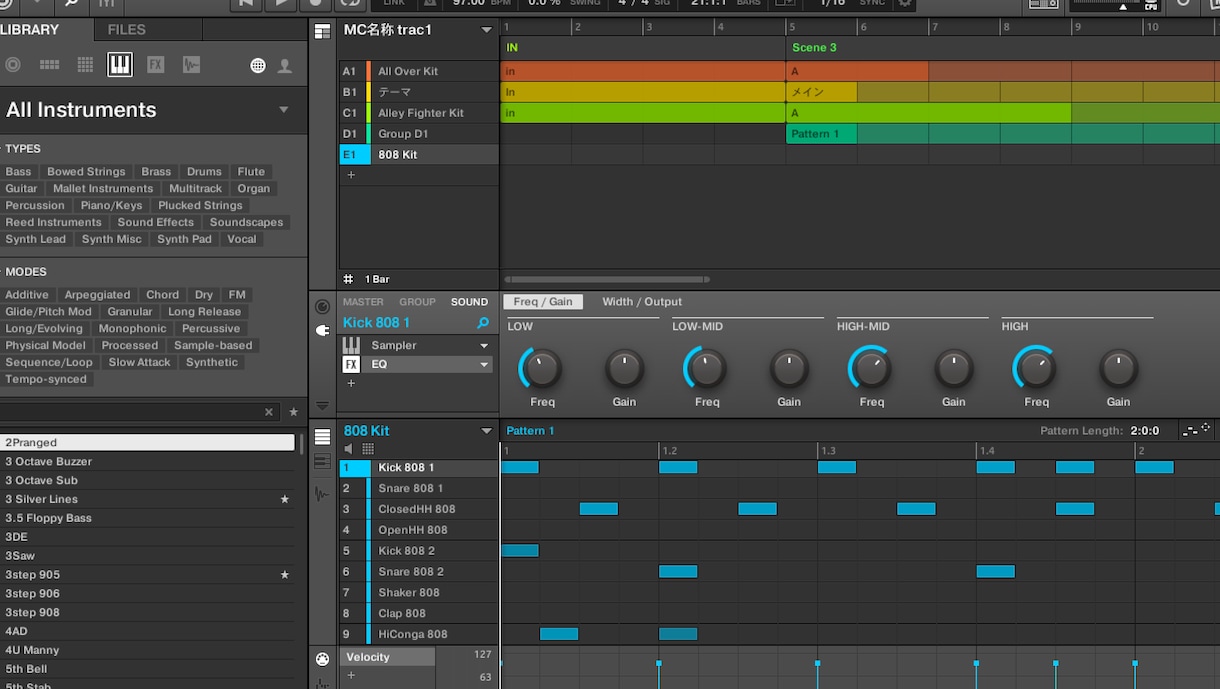Switch to the FILES tab

click(x=126, y=30)
